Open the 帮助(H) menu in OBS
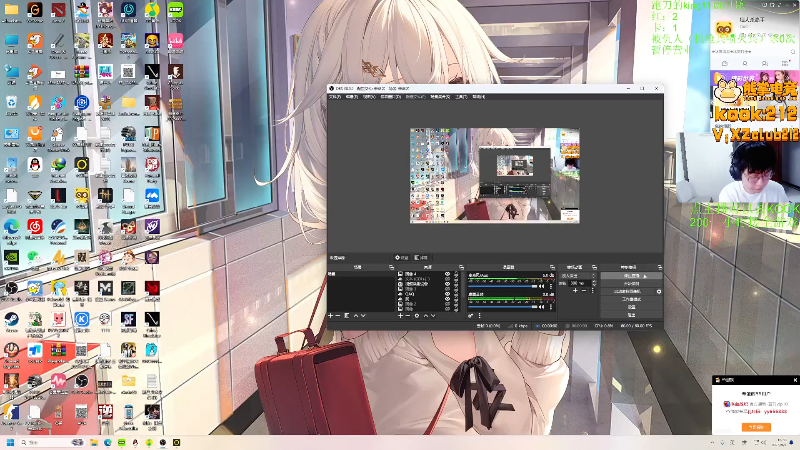800x450 pixels. 479,97
